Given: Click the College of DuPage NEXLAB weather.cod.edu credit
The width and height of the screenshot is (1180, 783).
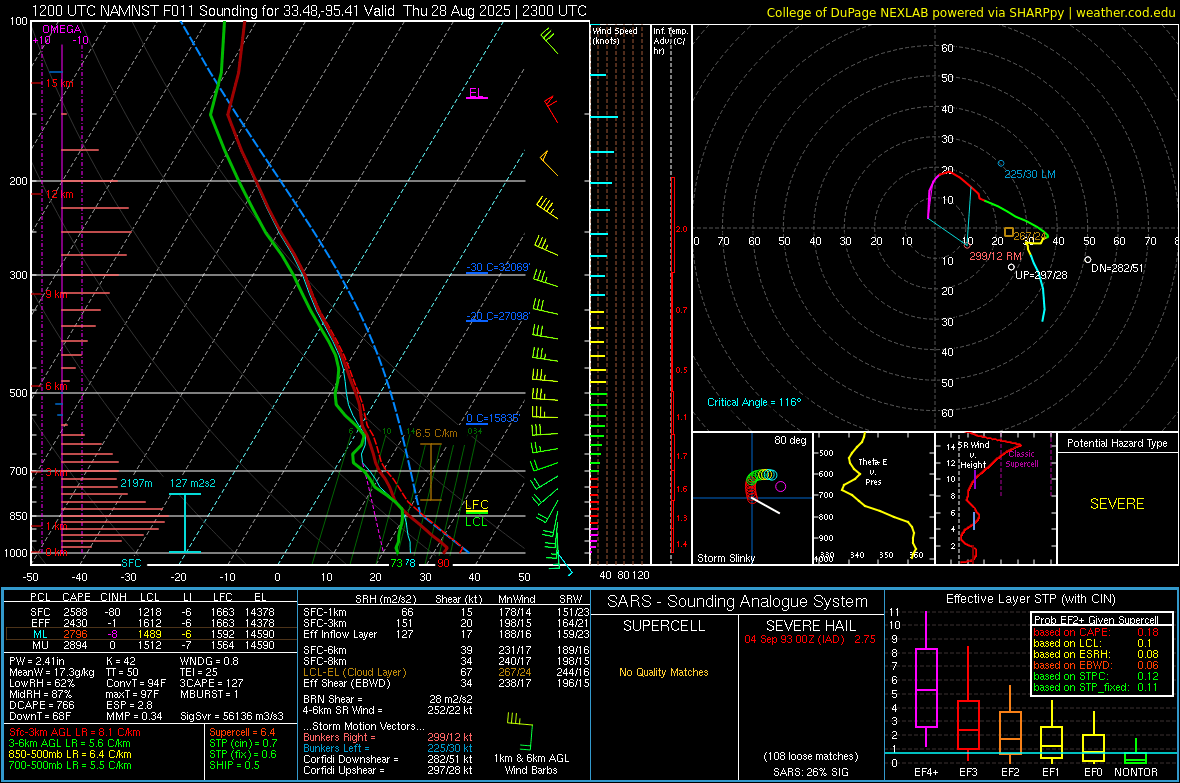Looking at the screenshot, I should coord(970,12).
